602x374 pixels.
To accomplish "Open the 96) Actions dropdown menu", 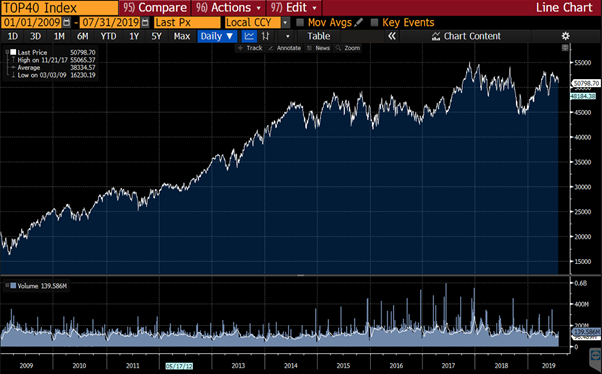I will coord(228,8).
